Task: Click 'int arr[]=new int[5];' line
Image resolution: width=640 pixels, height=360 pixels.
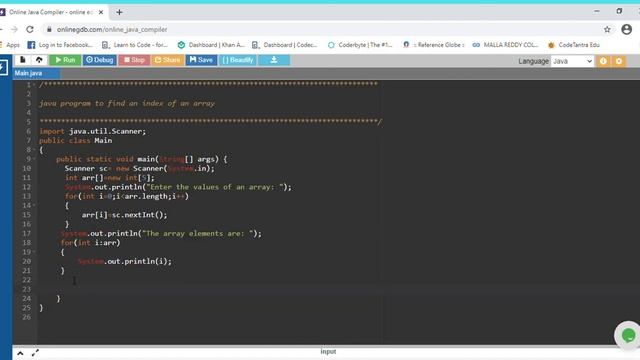Action: click(x=109, y=178)
